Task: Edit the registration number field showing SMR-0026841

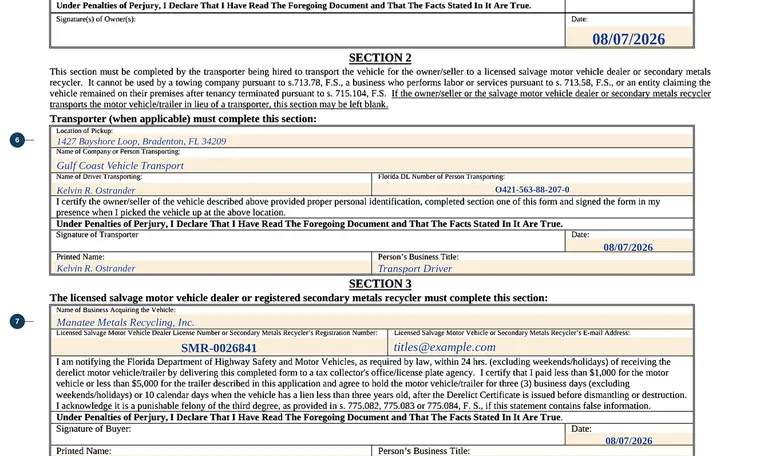Action: [x=219, y=346]
